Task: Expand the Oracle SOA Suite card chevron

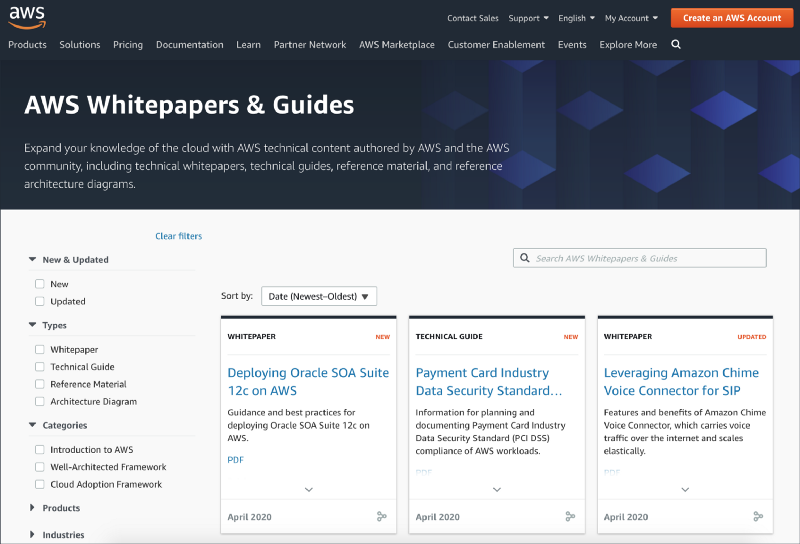Action: pyautogui.click(x=309, y=489)
